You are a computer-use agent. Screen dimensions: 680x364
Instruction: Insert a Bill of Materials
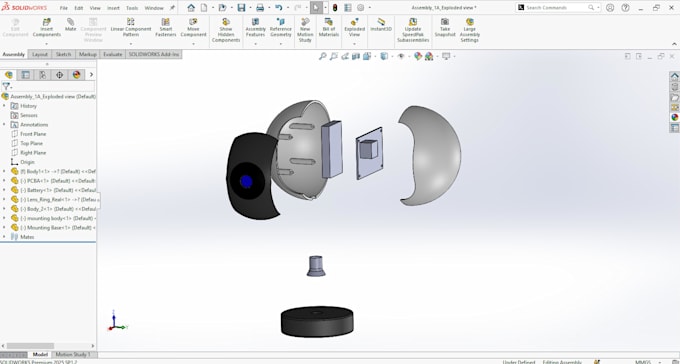click(329, 28)
